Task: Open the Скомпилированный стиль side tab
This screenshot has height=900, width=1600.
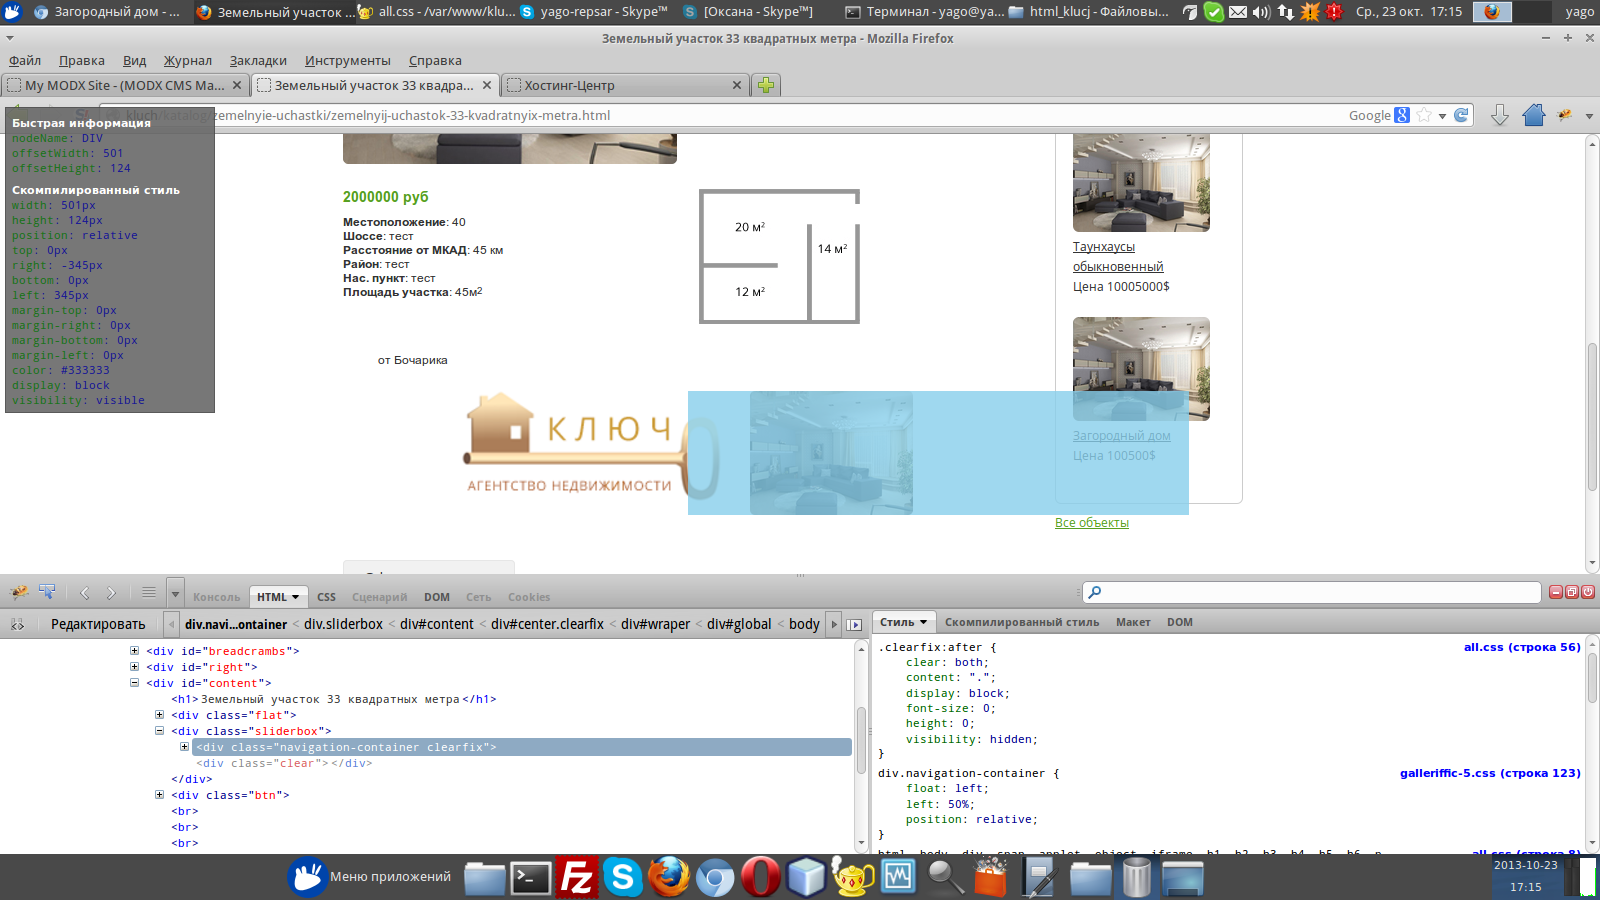Action: 1022,622
